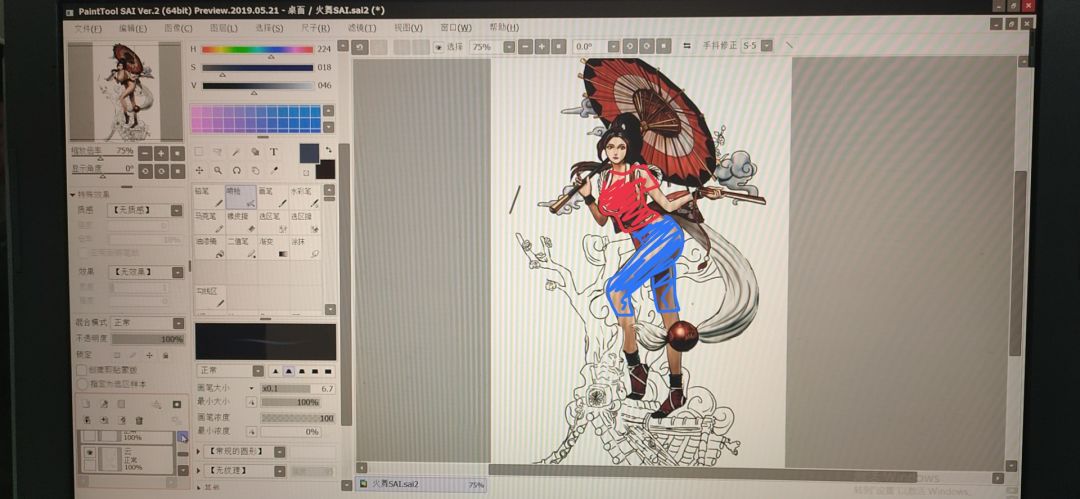The image size is (1080, 499).
Task: Enable 指定为选区样本 option
Action: [82, 384]
